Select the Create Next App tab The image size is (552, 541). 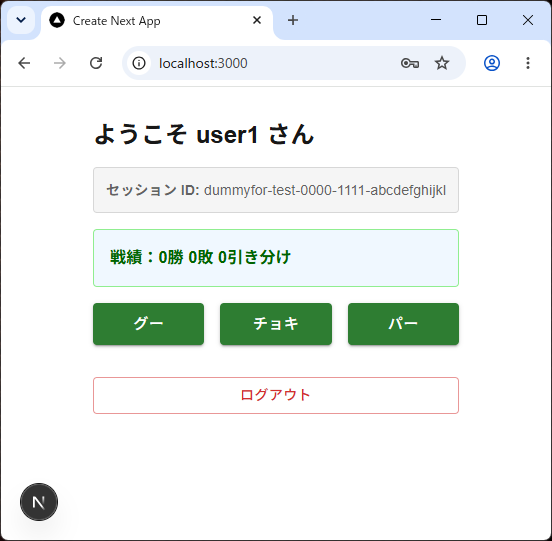(x=157, y=21)
